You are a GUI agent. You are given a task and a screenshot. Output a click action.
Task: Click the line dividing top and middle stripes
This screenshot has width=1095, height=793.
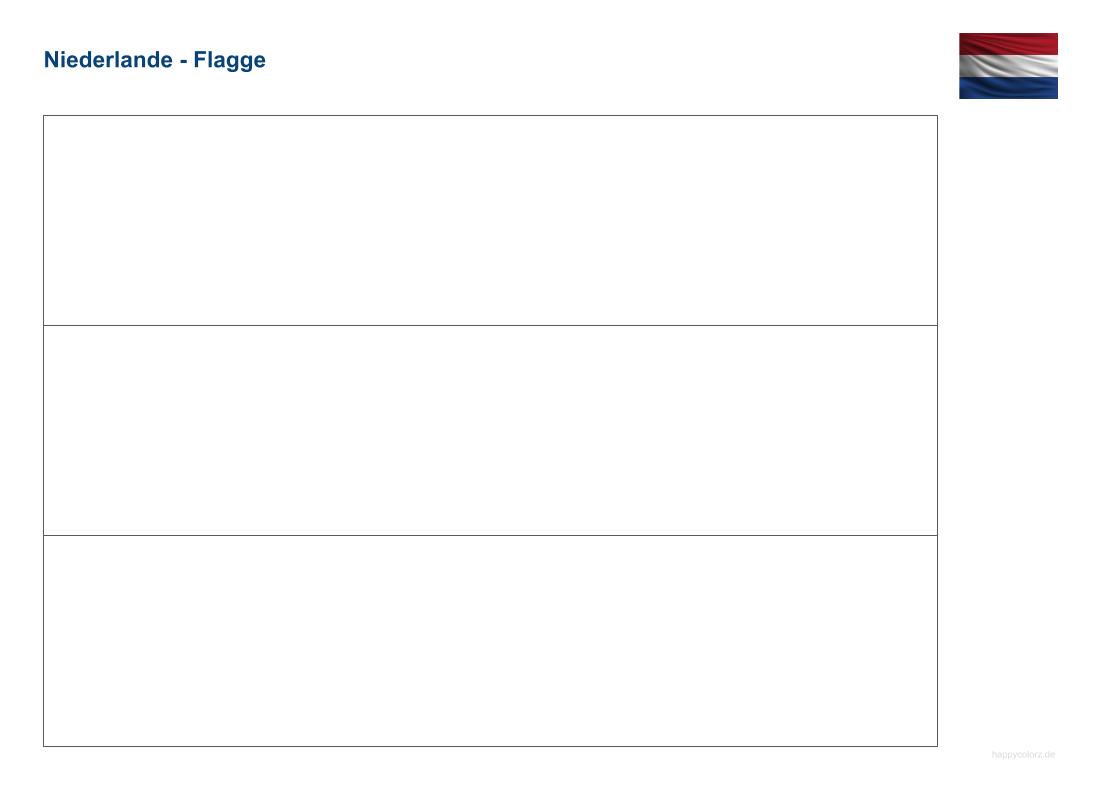pyautogui.click(x=490, y=325)
